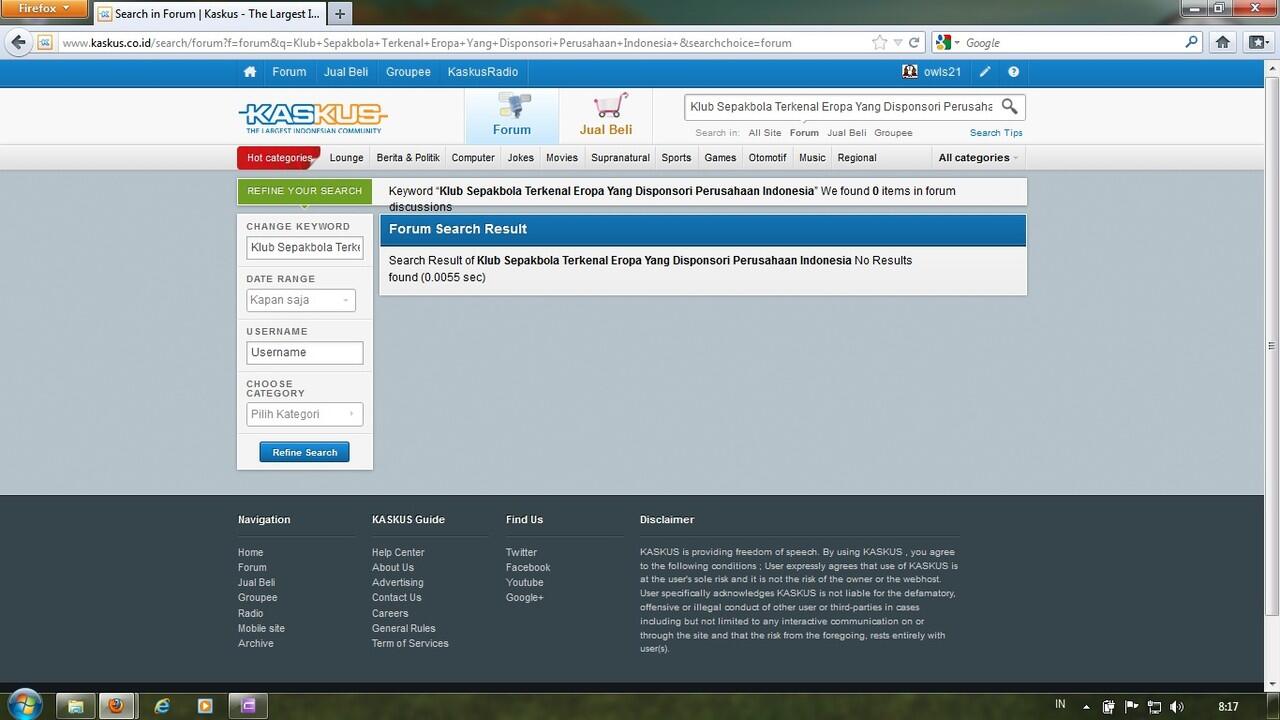Image resolution: width=1280 pixels, height=720 pixels.
Task: Click the pencil edit icon beside owls21
Action: [985, 72]
